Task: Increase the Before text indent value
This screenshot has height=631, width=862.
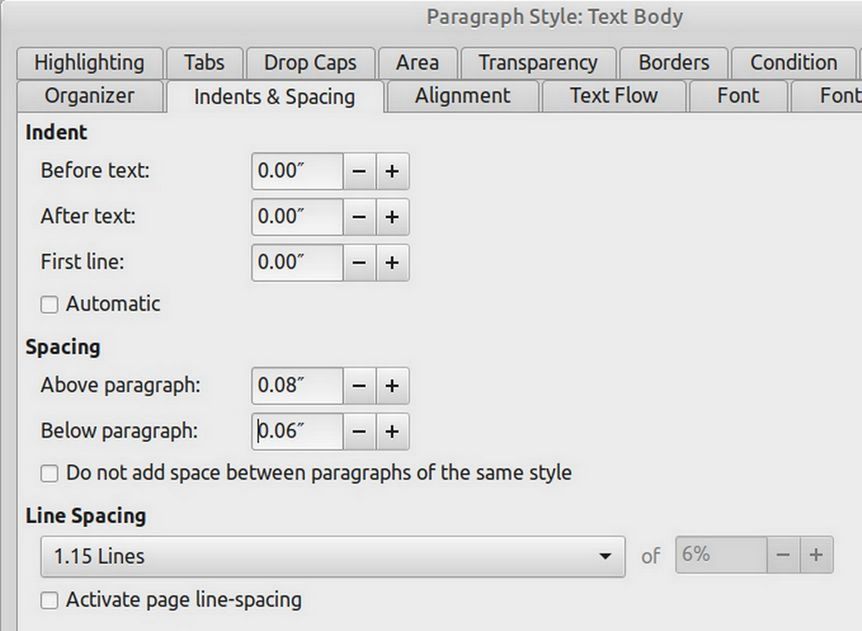Action: pyautogui.click(x=392, y=171)
